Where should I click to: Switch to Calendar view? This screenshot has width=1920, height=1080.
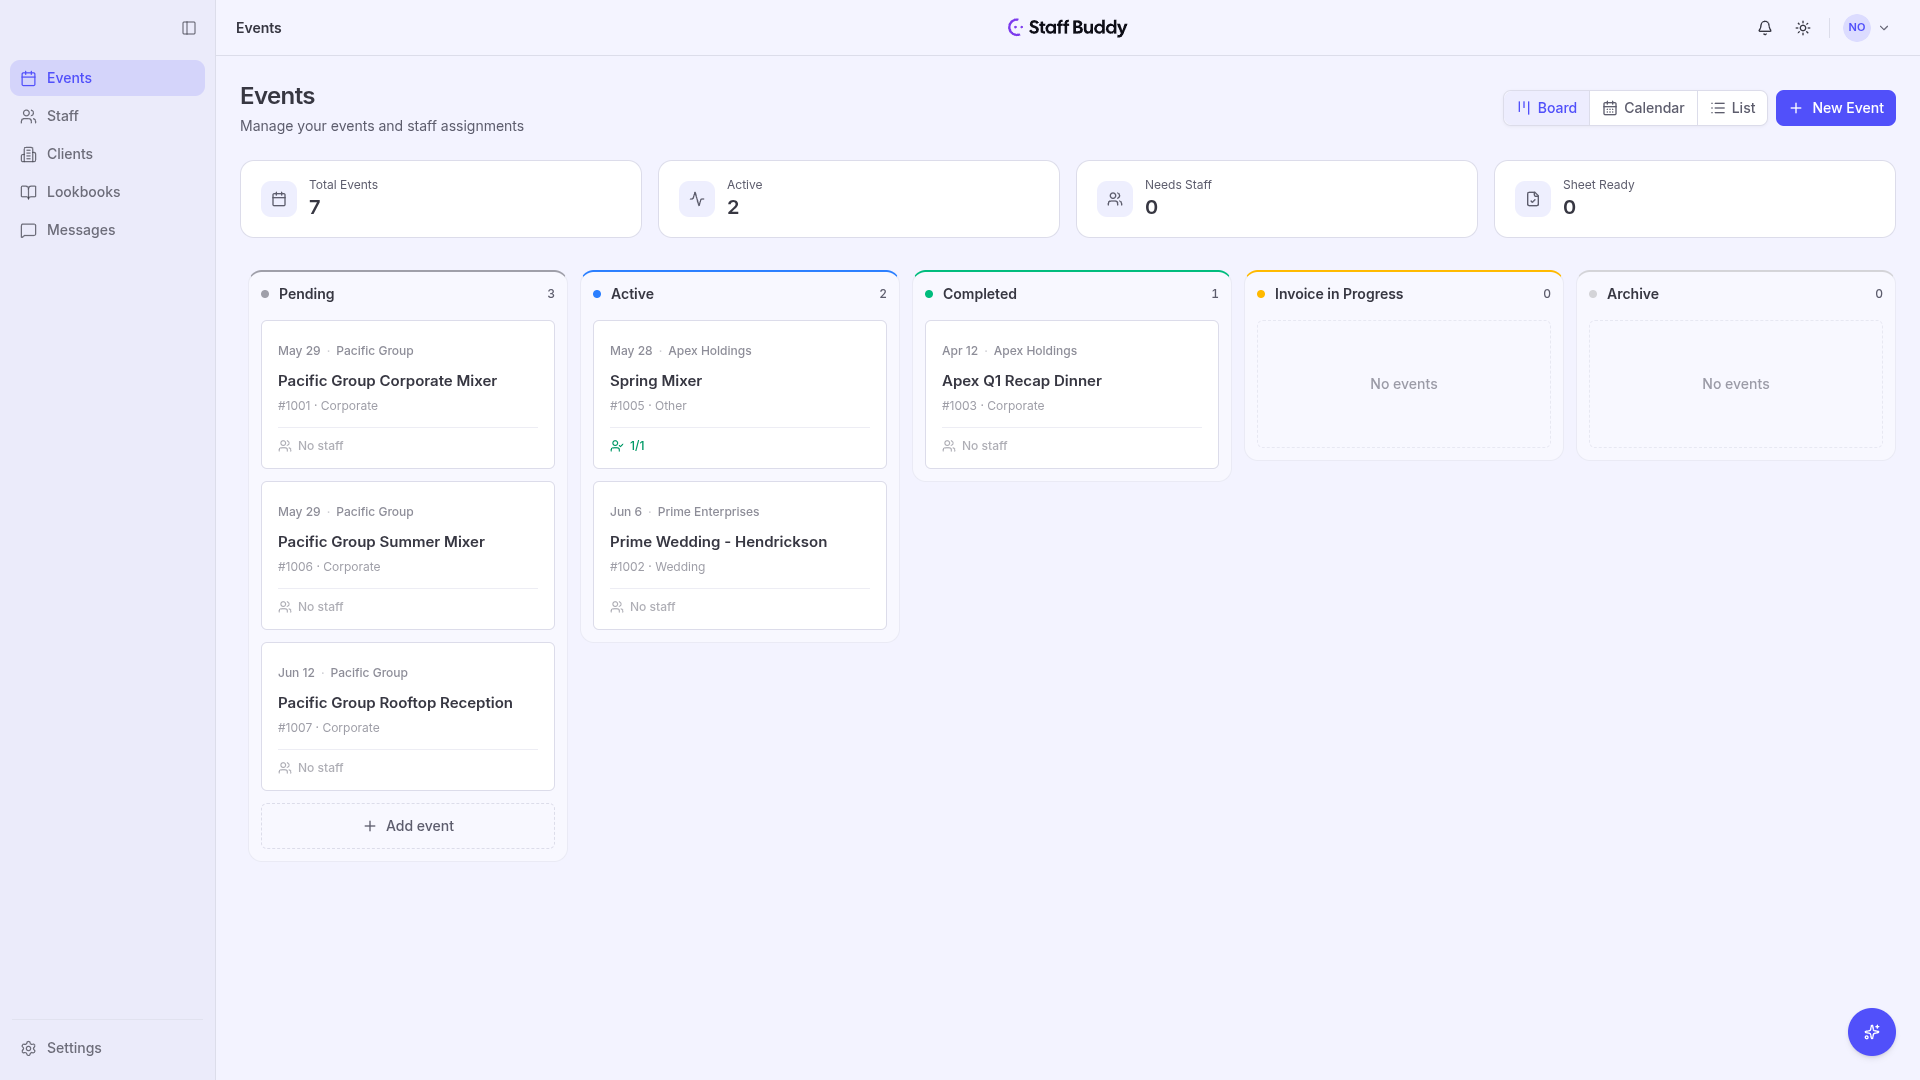[1643, 108]
